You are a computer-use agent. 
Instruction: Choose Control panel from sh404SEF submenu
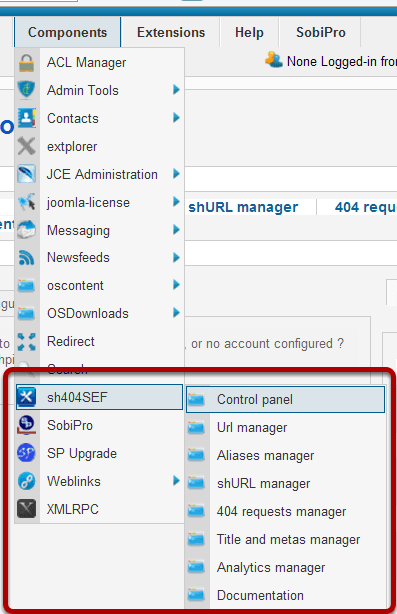point(285,399)
